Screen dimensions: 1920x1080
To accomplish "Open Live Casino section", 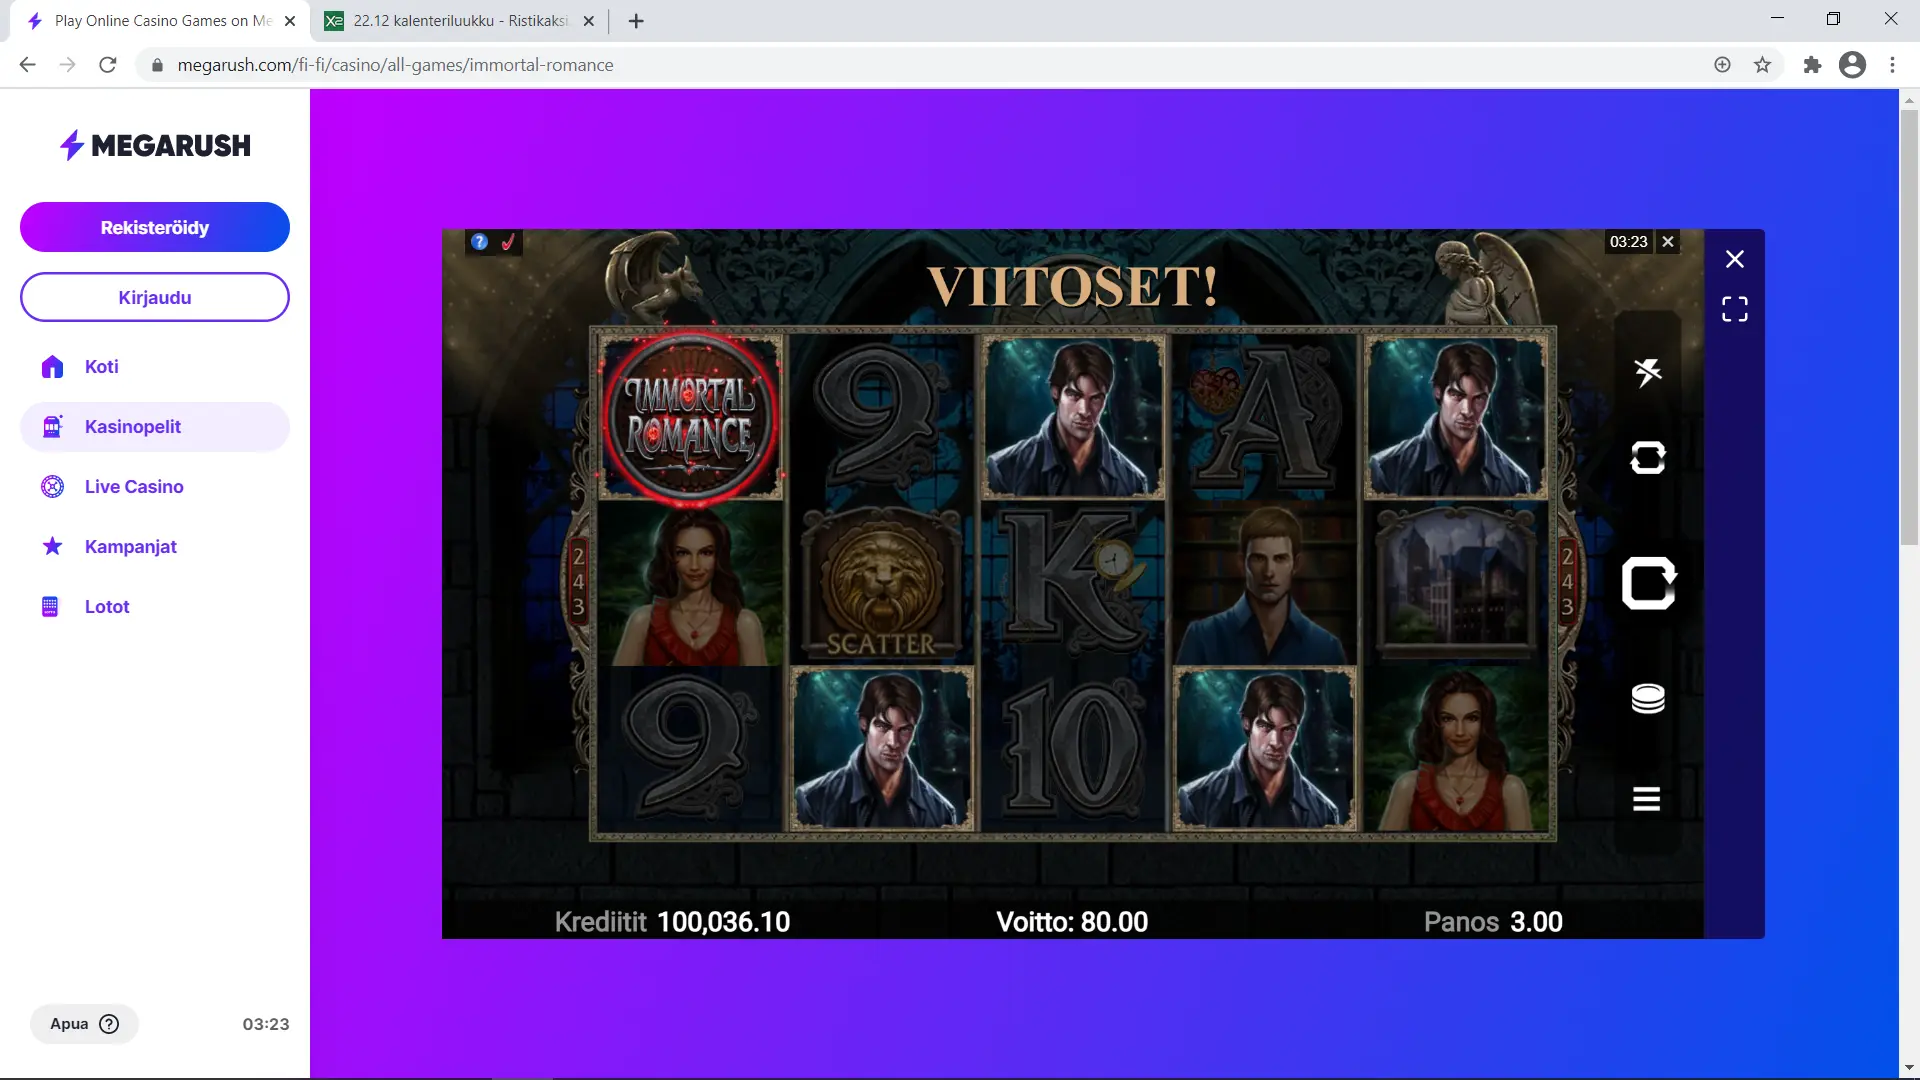I will pos(133,487).
